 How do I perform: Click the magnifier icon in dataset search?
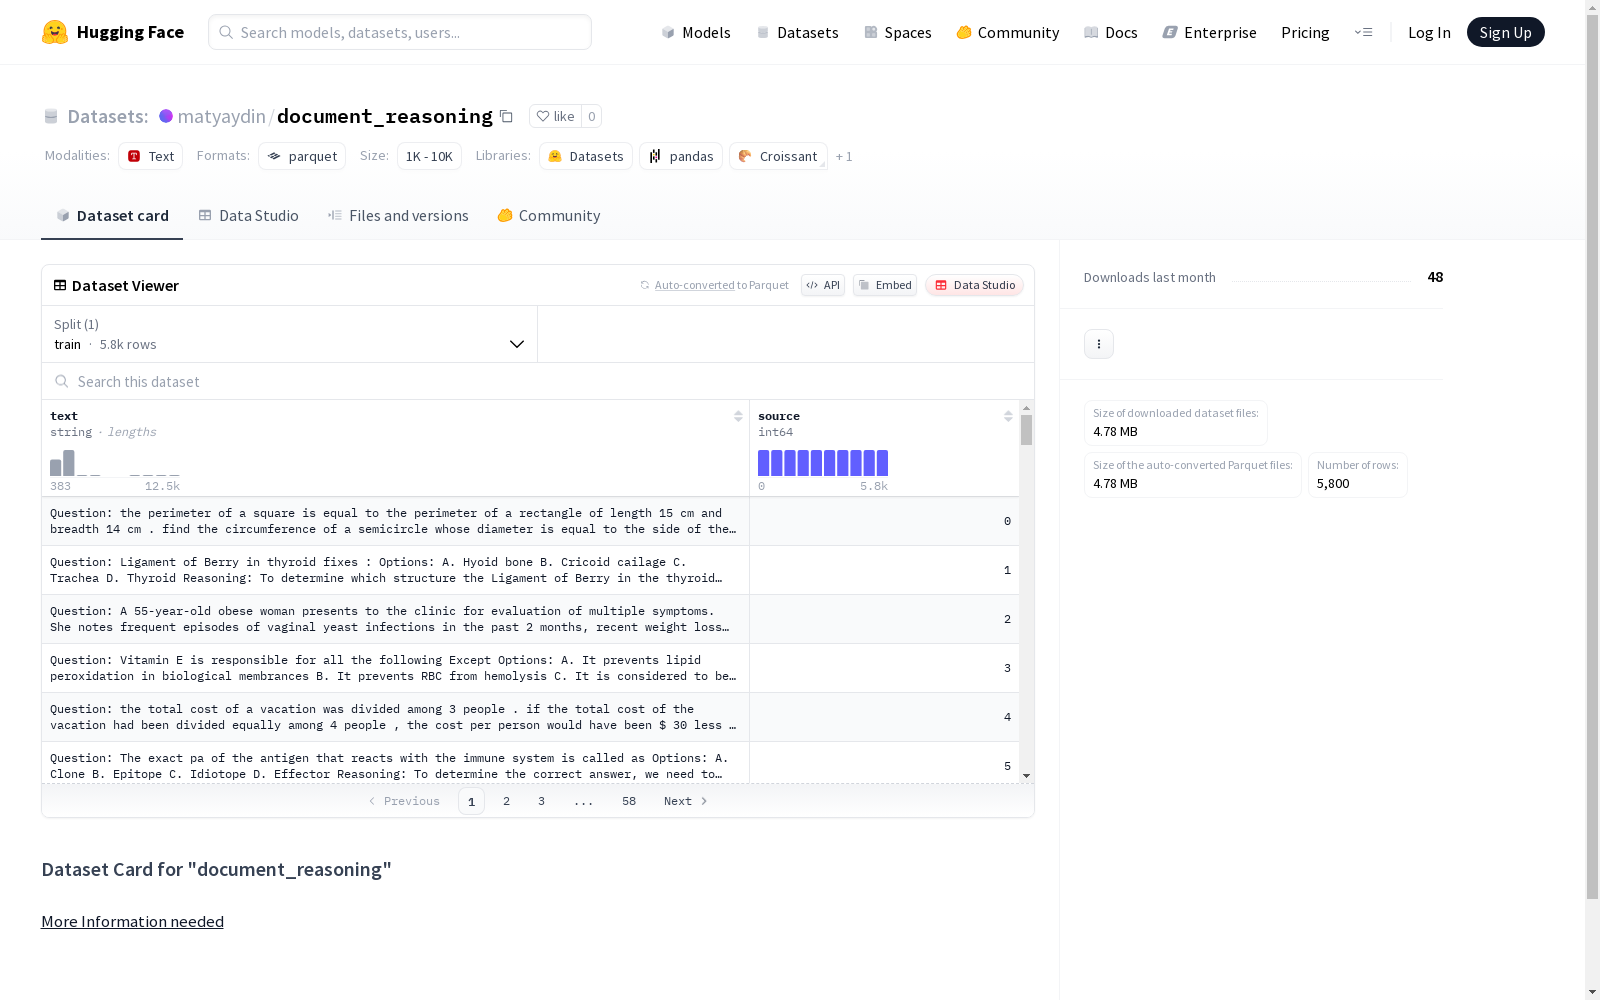[x=62, y=381]
